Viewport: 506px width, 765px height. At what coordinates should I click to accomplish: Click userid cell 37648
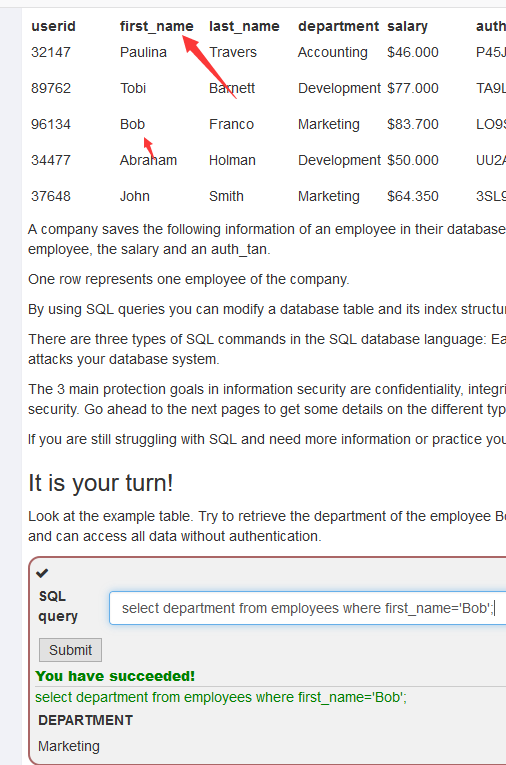coord(51,196)
